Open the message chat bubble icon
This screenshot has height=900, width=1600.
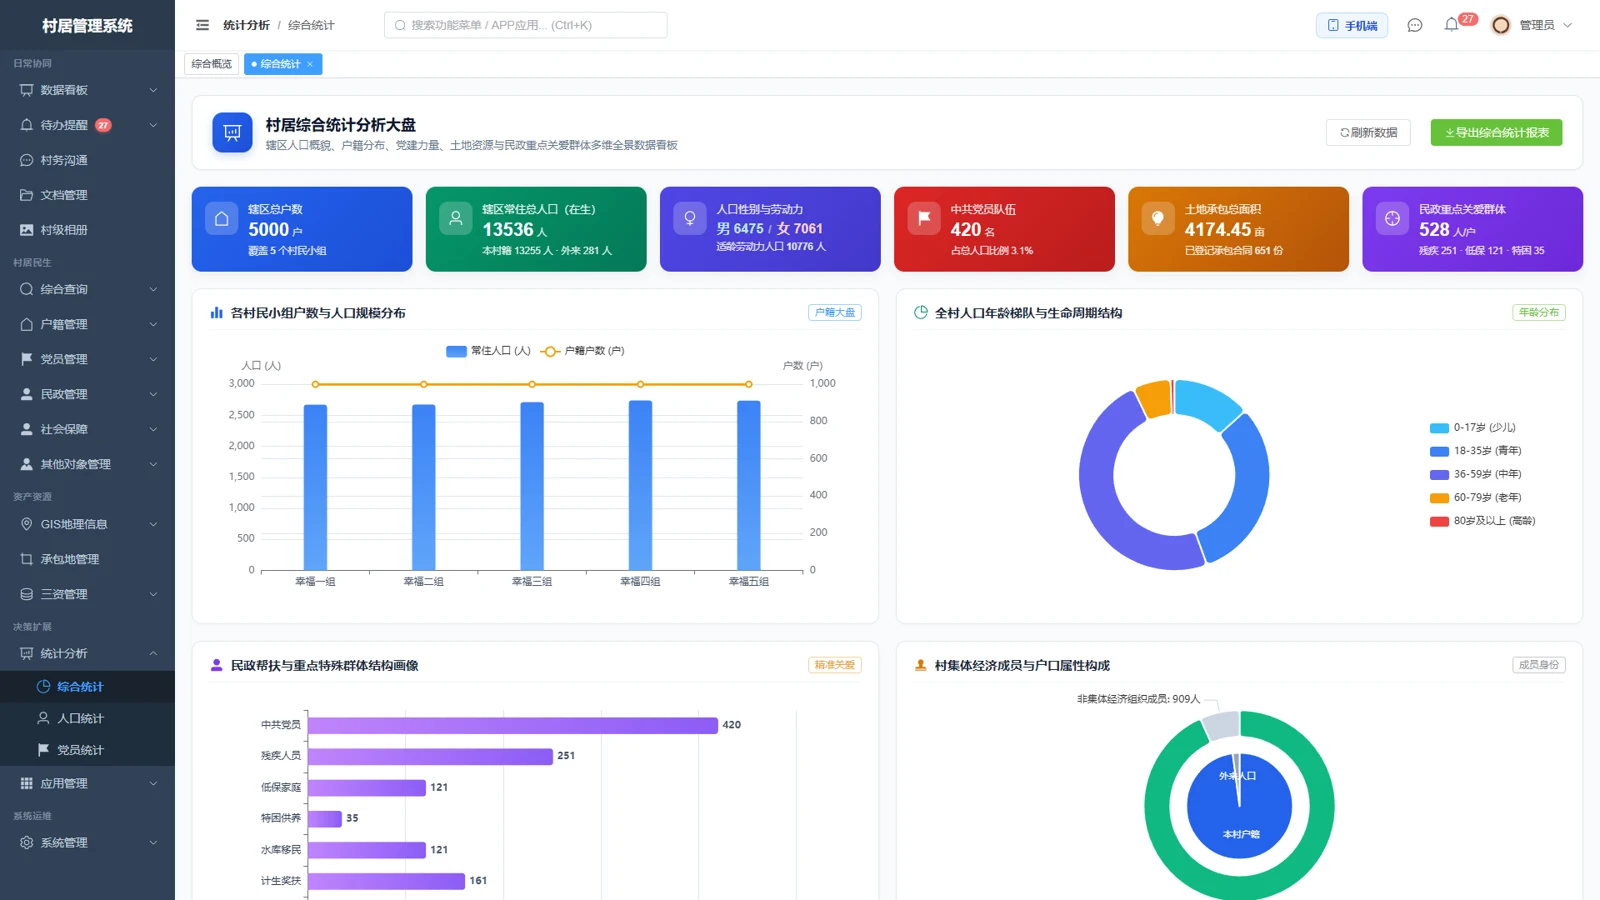coord(1414,25)
